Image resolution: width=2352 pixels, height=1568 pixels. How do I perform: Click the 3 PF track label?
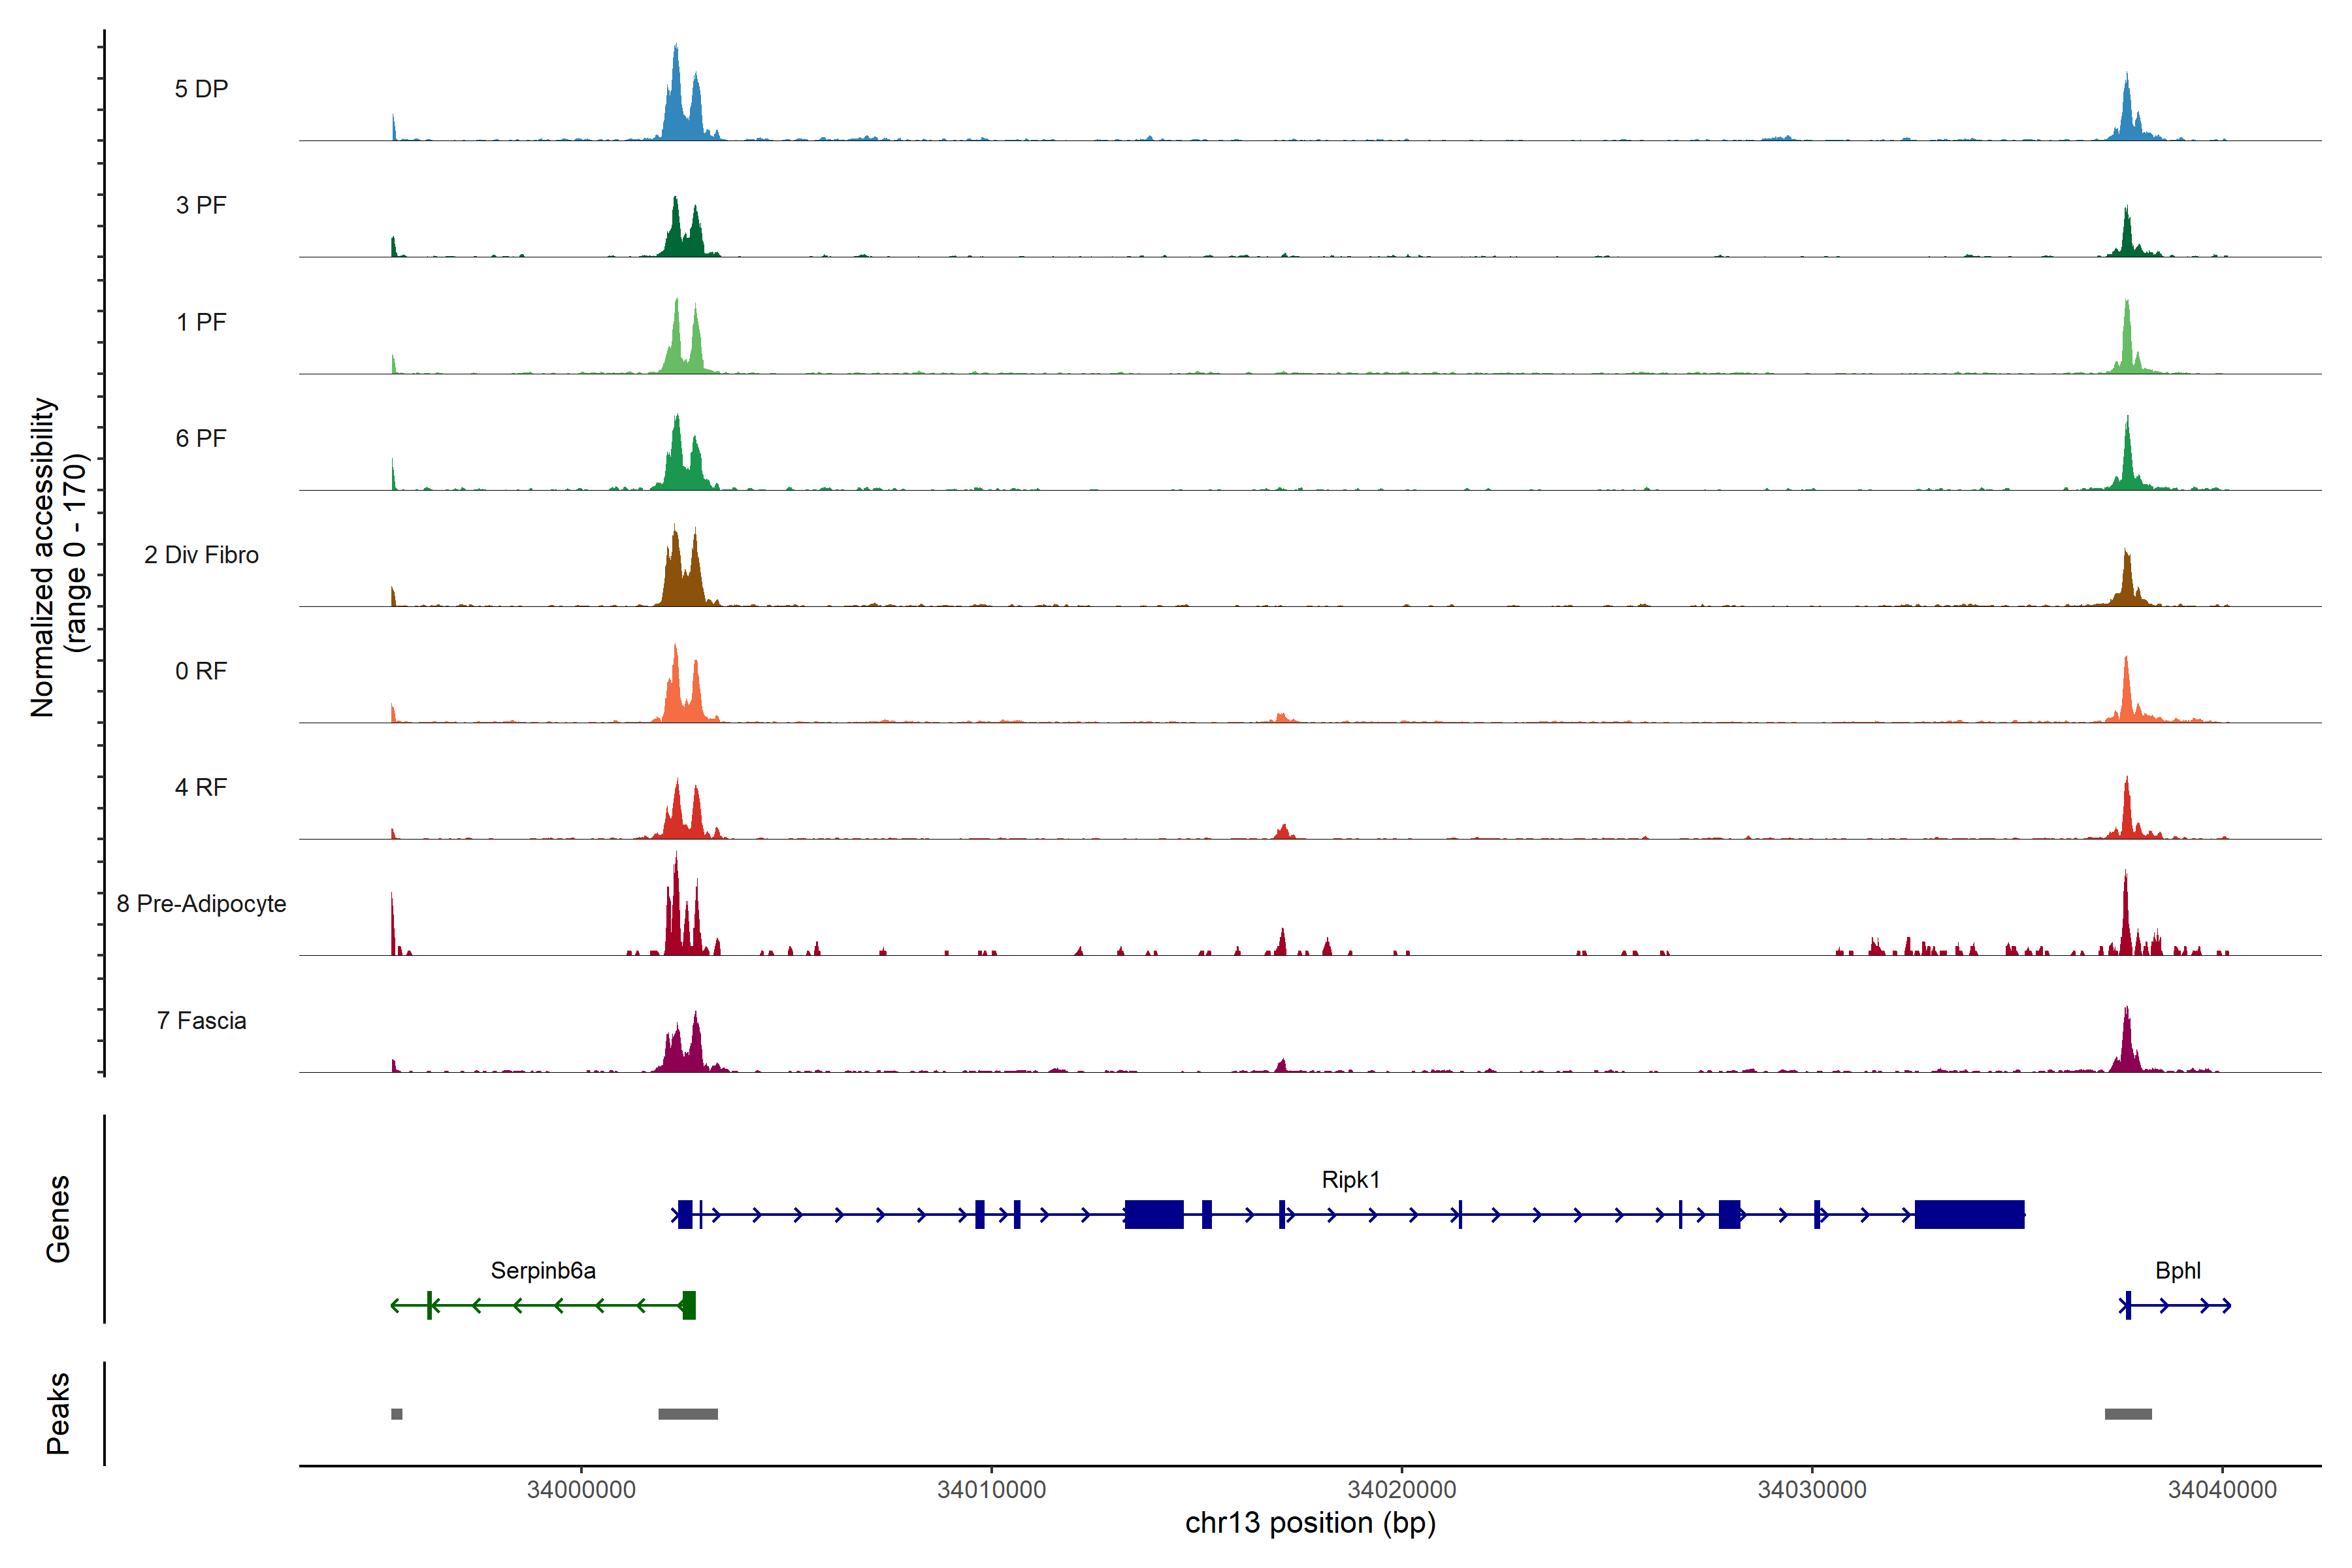pyautogui.click(x=201, y=205)
